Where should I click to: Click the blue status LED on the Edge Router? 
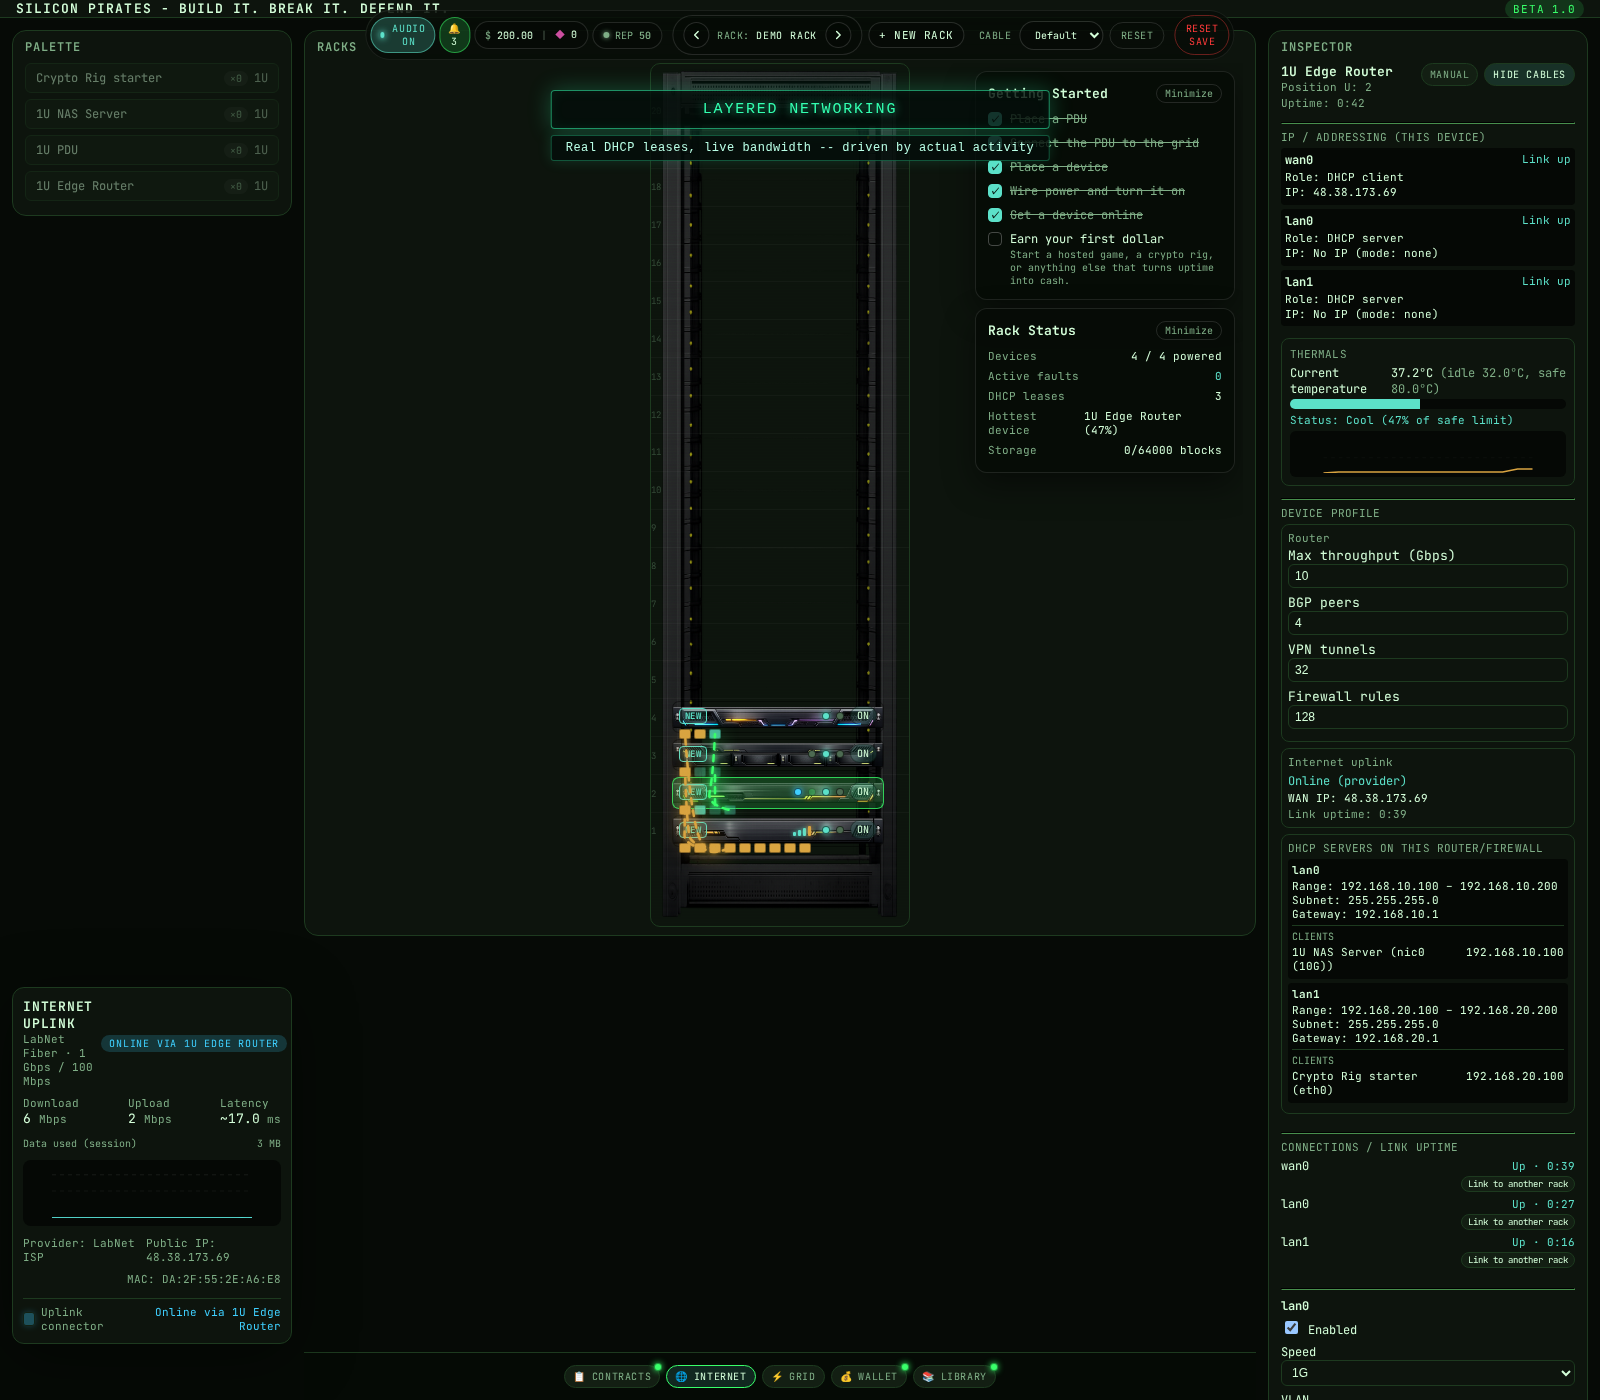tap(798, 792)
